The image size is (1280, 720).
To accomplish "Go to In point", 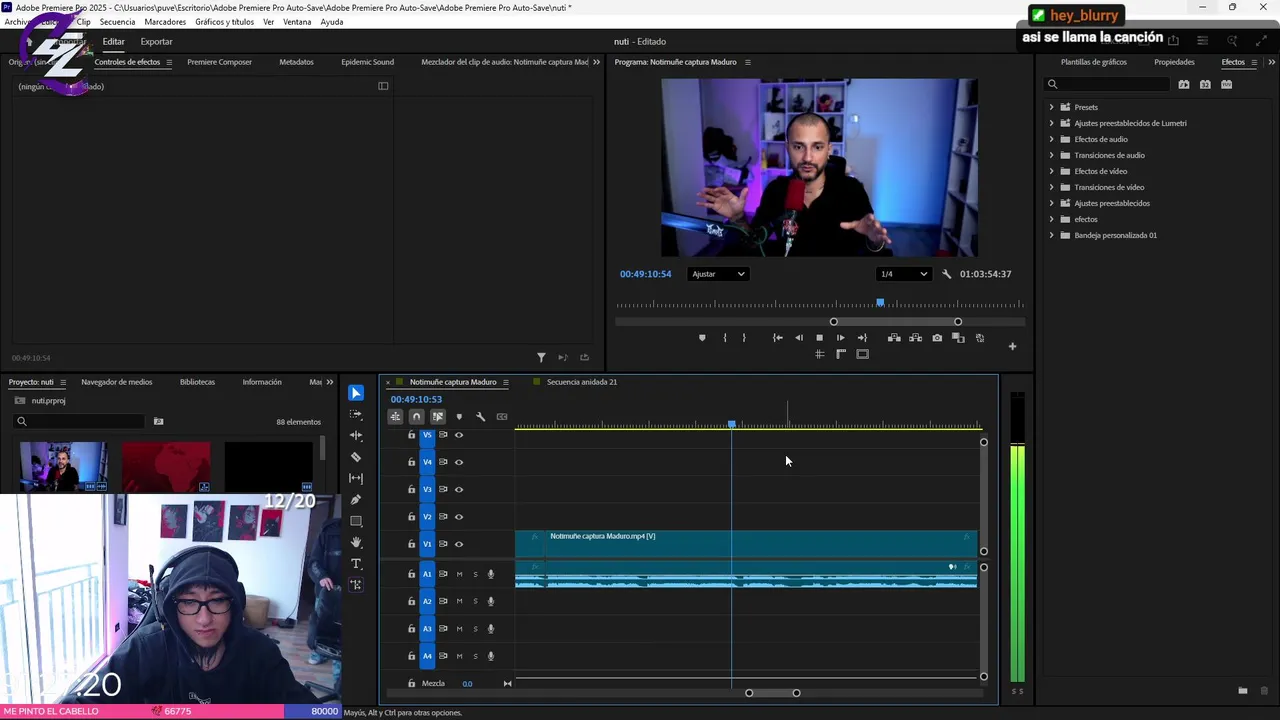I will (x=778, y=338).
